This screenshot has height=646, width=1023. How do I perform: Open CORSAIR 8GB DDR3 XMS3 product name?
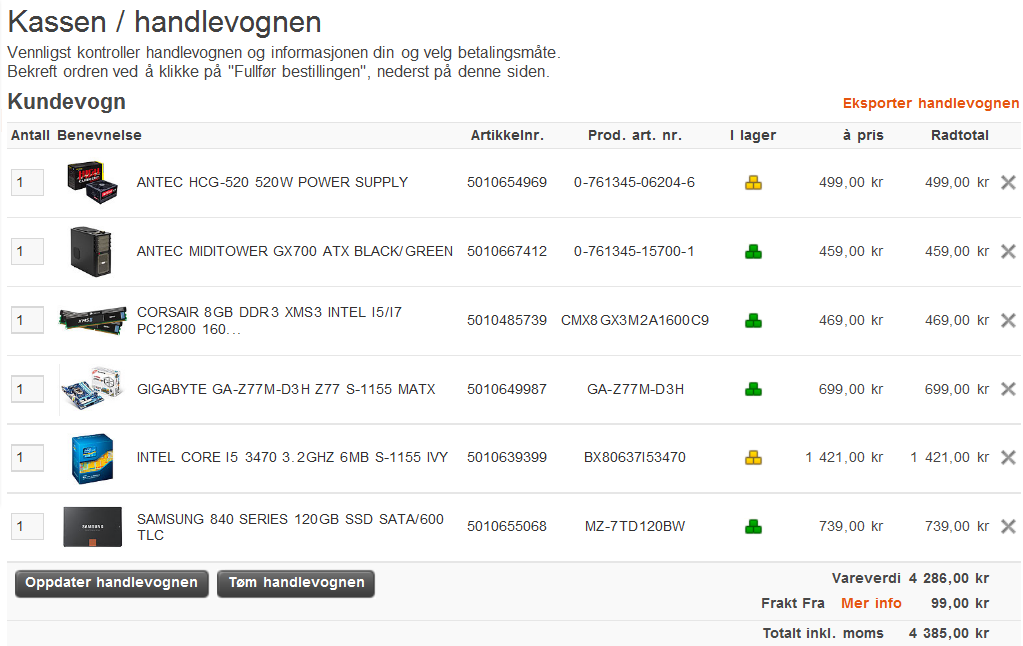click(x=269, y=320)
